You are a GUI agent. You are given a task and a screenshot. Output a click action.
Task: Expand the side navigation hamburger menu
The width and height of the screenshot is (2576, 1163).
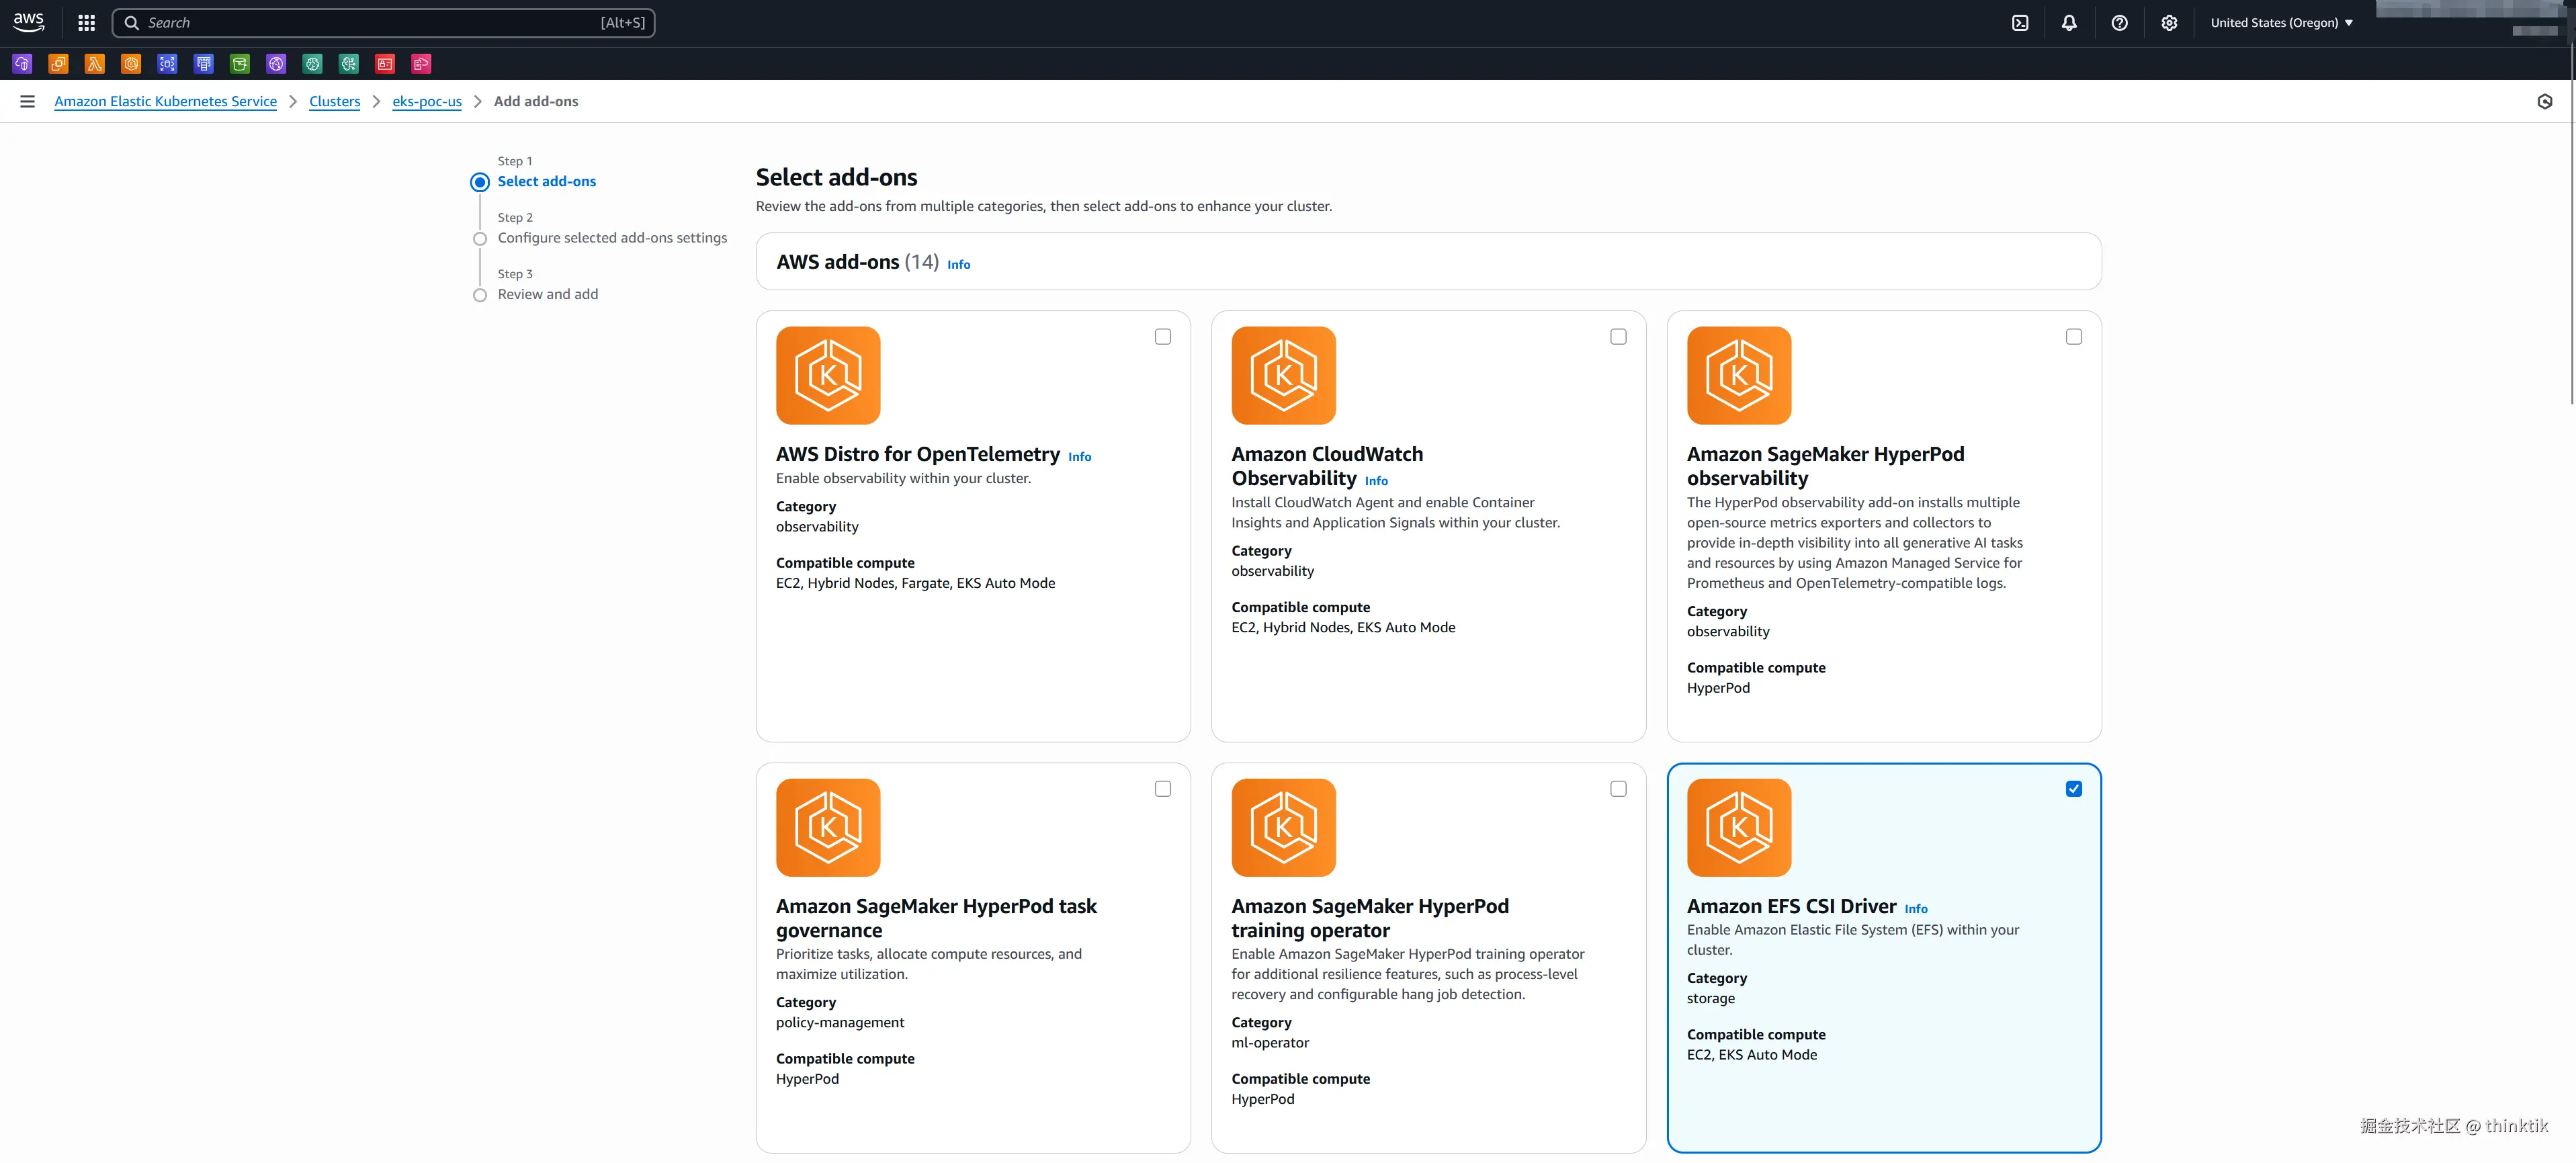pyautogui.click(x=27, y=101)
